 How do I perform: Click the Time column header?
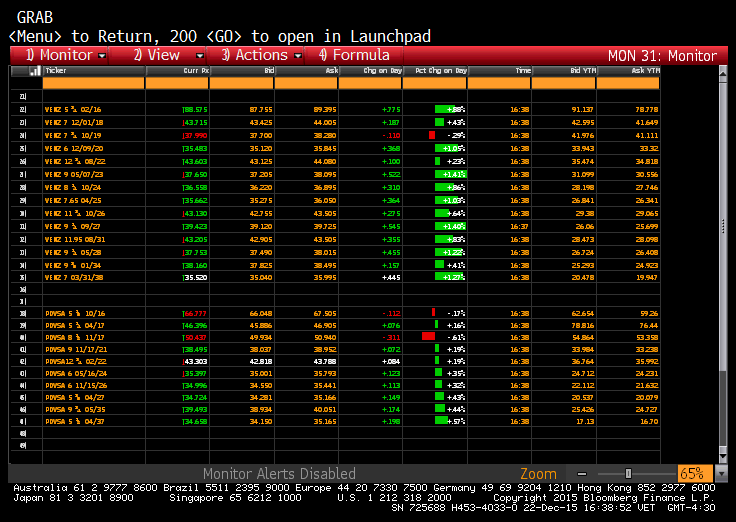tap(499, 71)
